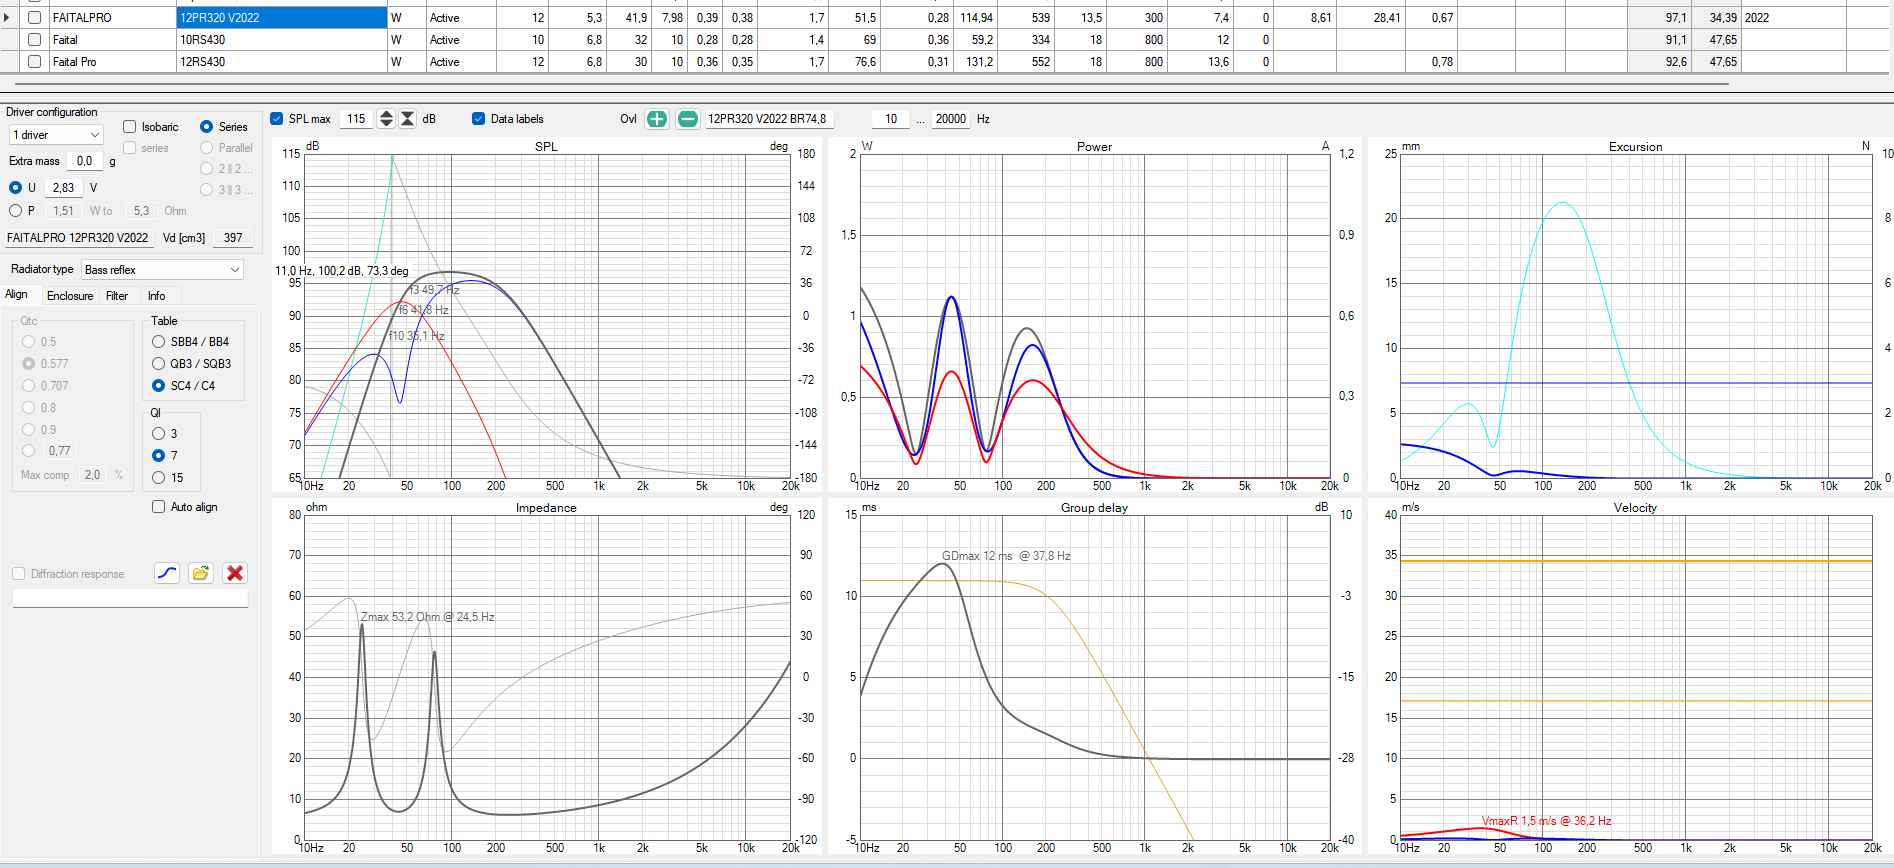Screen dimensions: 1894x868
Task: Click the Impedance graph title
Action: point(546,508)
